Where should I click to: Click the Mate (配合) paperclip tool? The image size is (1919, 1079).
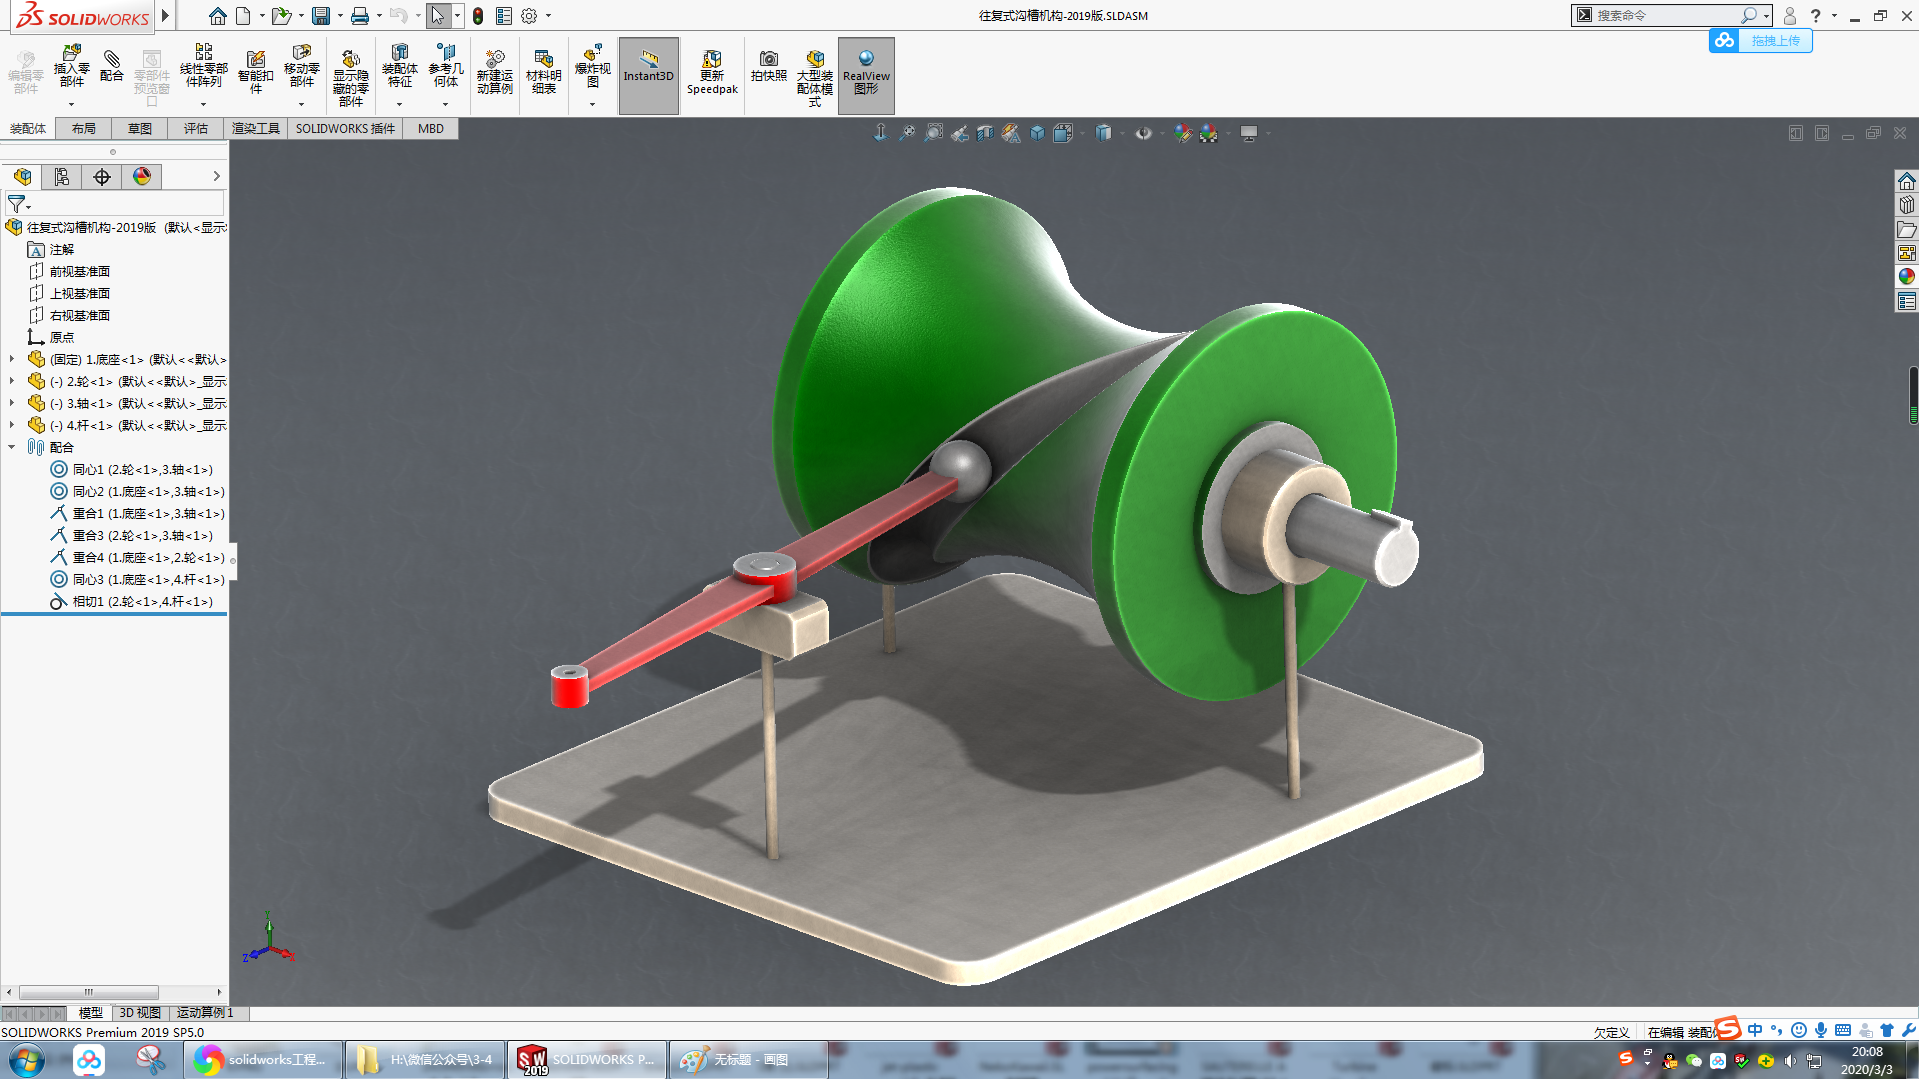[x=112, y=66]
